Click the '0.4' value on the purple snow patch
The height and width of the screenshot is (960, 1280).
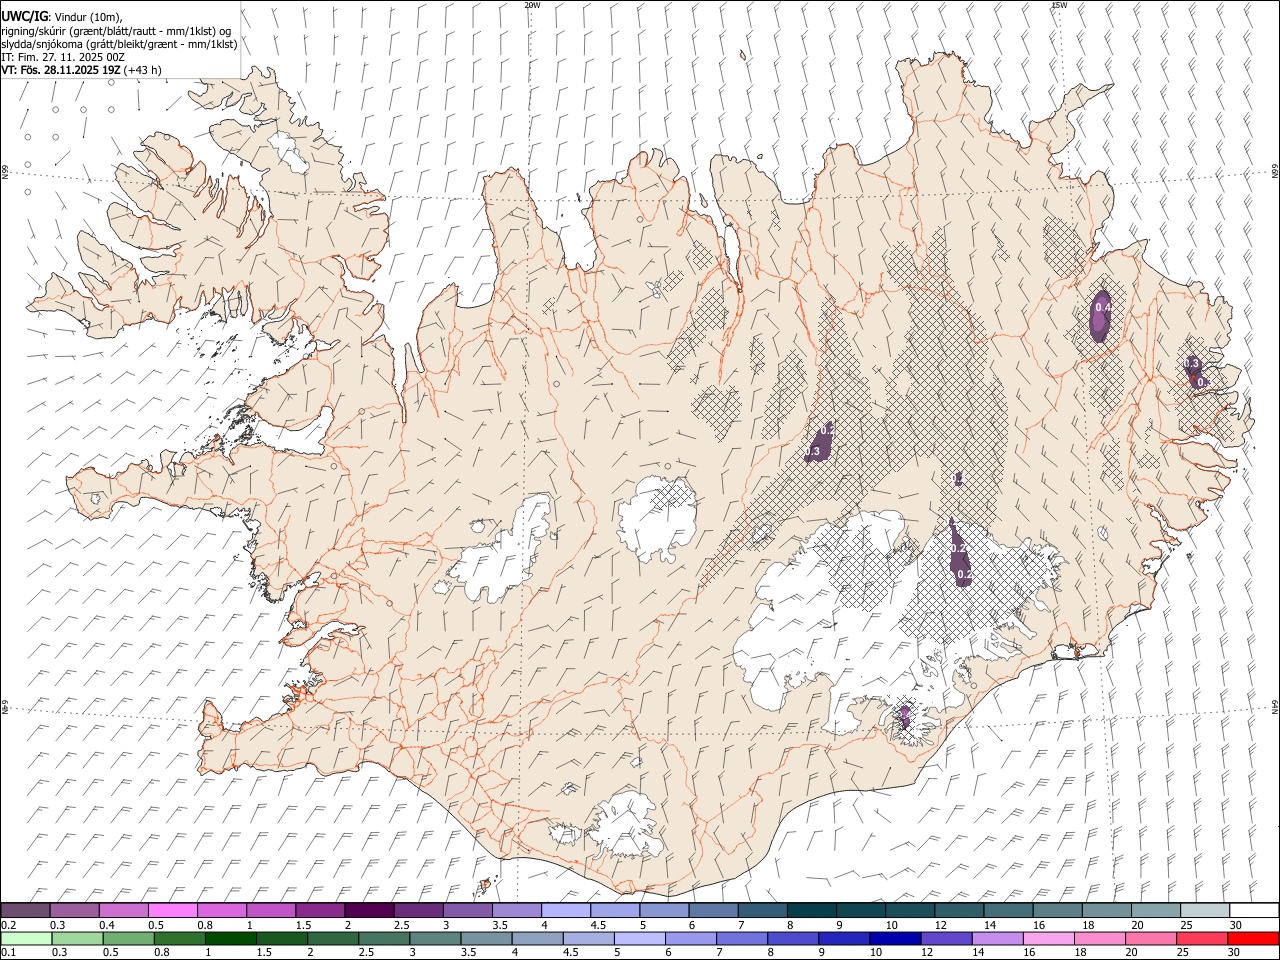pos(1102,307)
